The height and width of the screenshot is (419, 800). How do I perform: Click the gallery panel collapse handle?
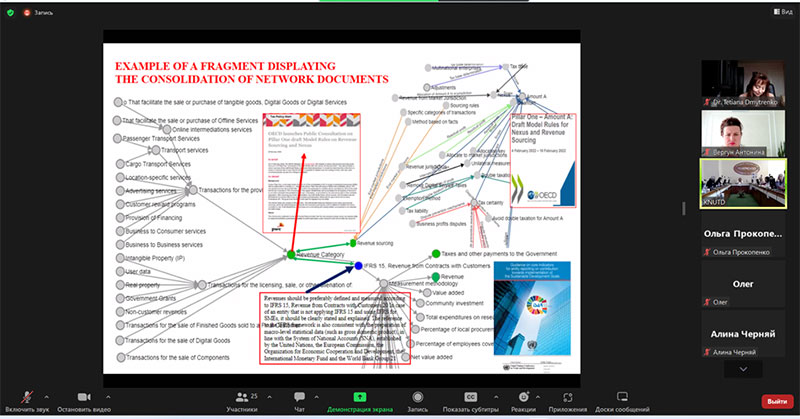click(684, 208)
